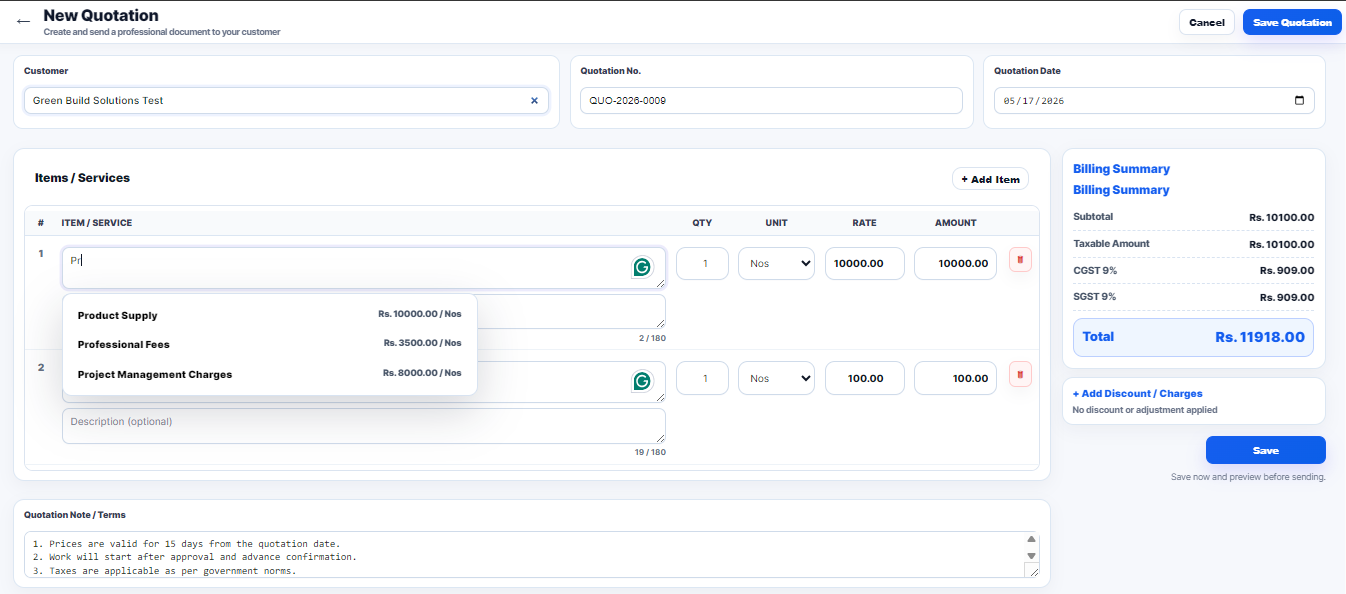Click the suggestion price Rs. 3500.00 / Nos
The height and width of the screenshot is (594, 1346).
click(422, 343)
